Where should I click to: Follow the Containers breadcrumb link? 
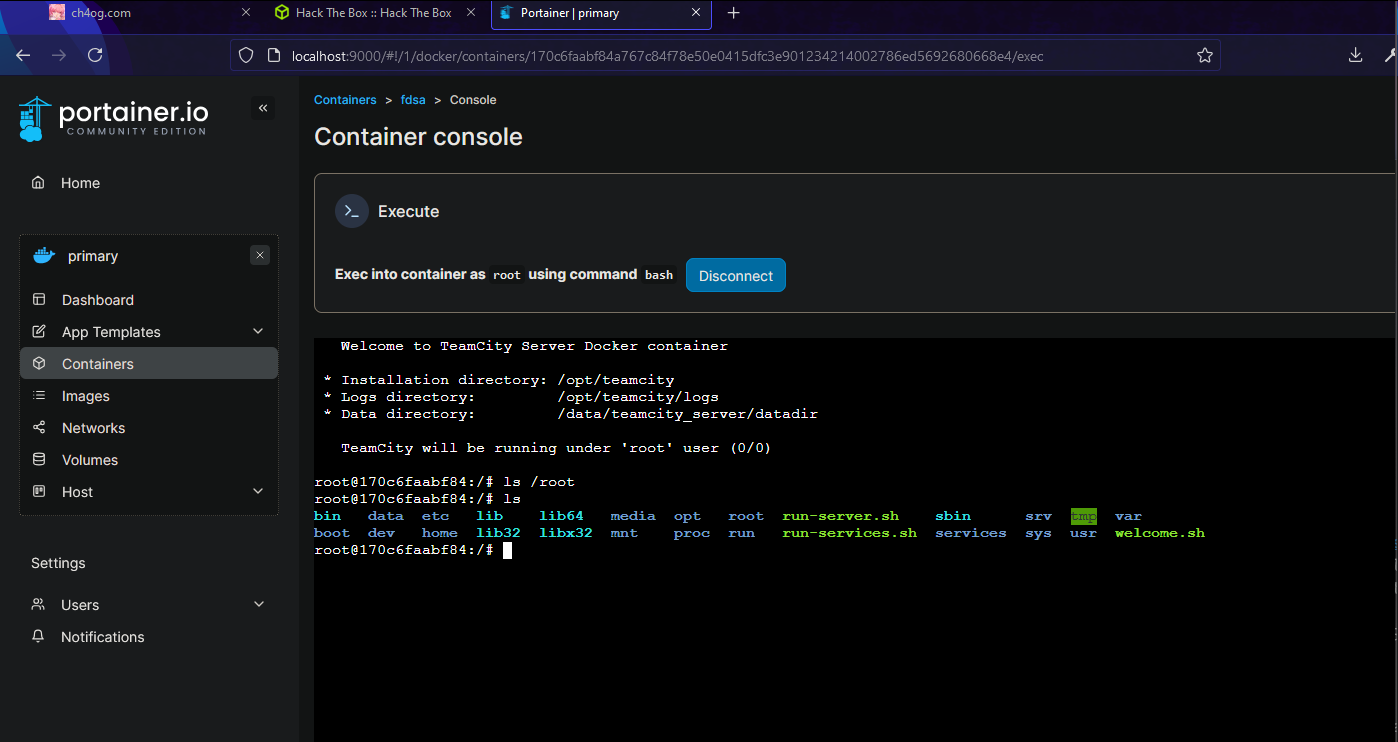click(345, 100)
